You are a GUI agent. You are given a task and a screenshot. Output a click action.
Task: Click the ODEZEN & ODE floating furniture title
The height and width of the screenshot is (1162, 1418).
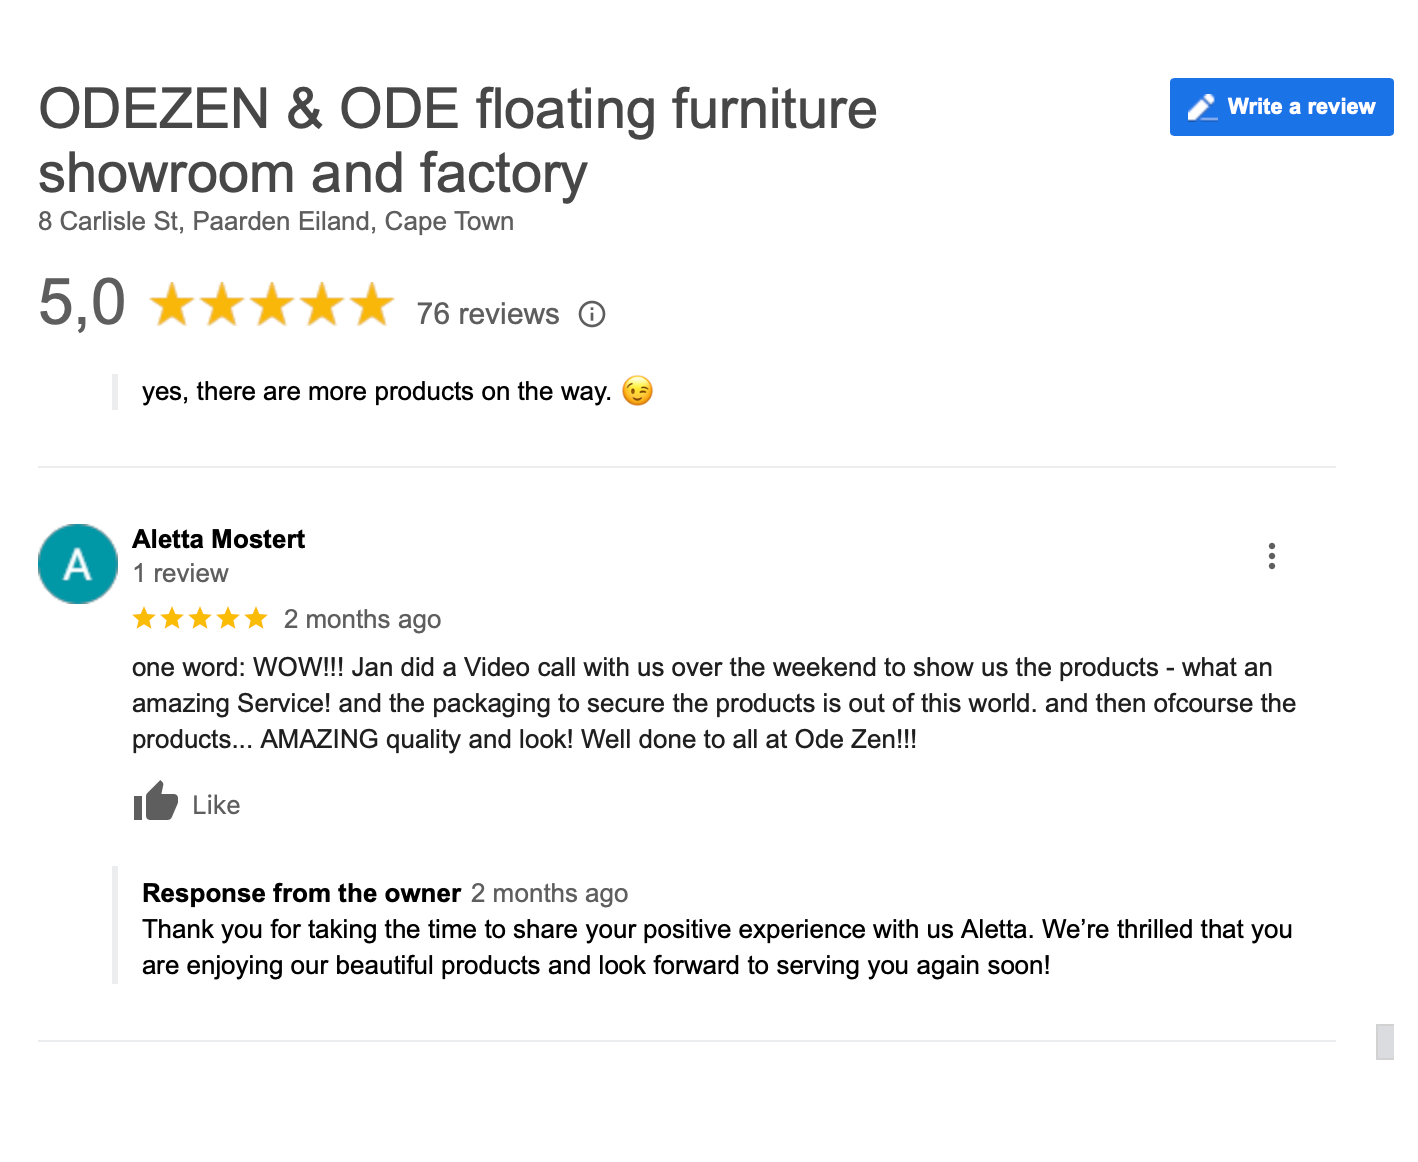tap(457, 140)
